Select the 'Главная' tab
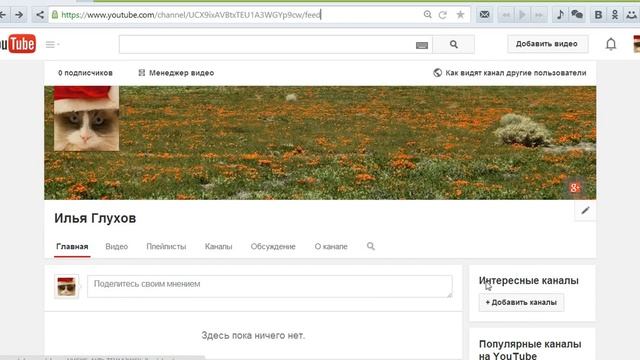 coord(72,247)
